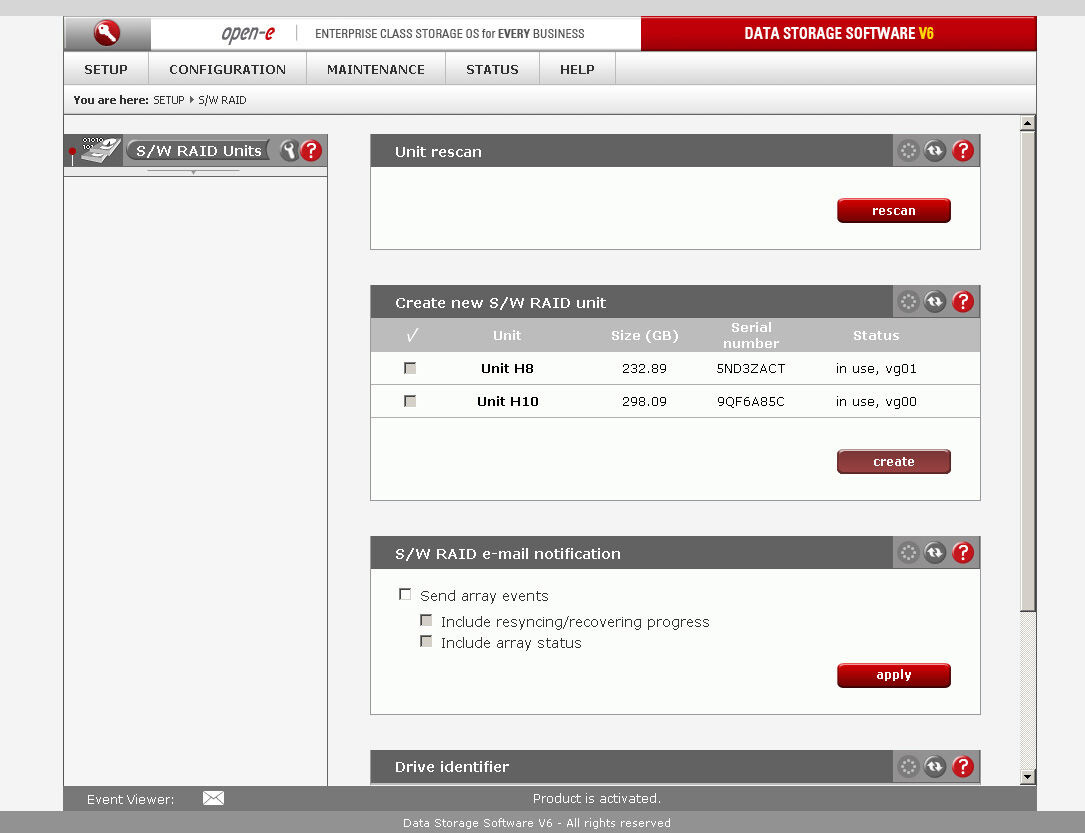Click the red wrench logo icon

tap(107, 34)
